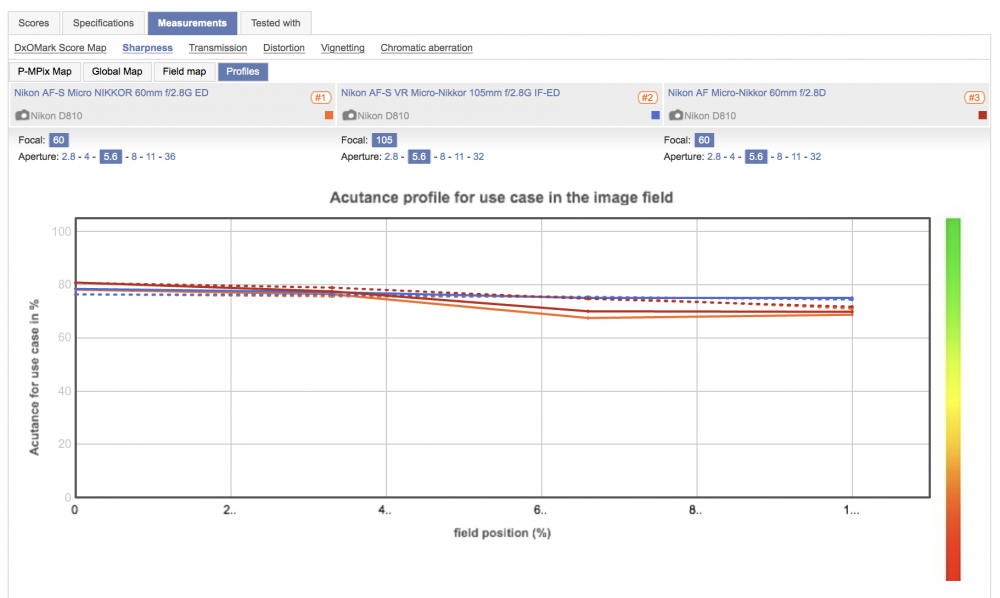Screen dimensions: 1000x598
Task: Open the Nikon AF-S Micro NIKKOR 60mm f/2.8G ED link
Action: 111,92
